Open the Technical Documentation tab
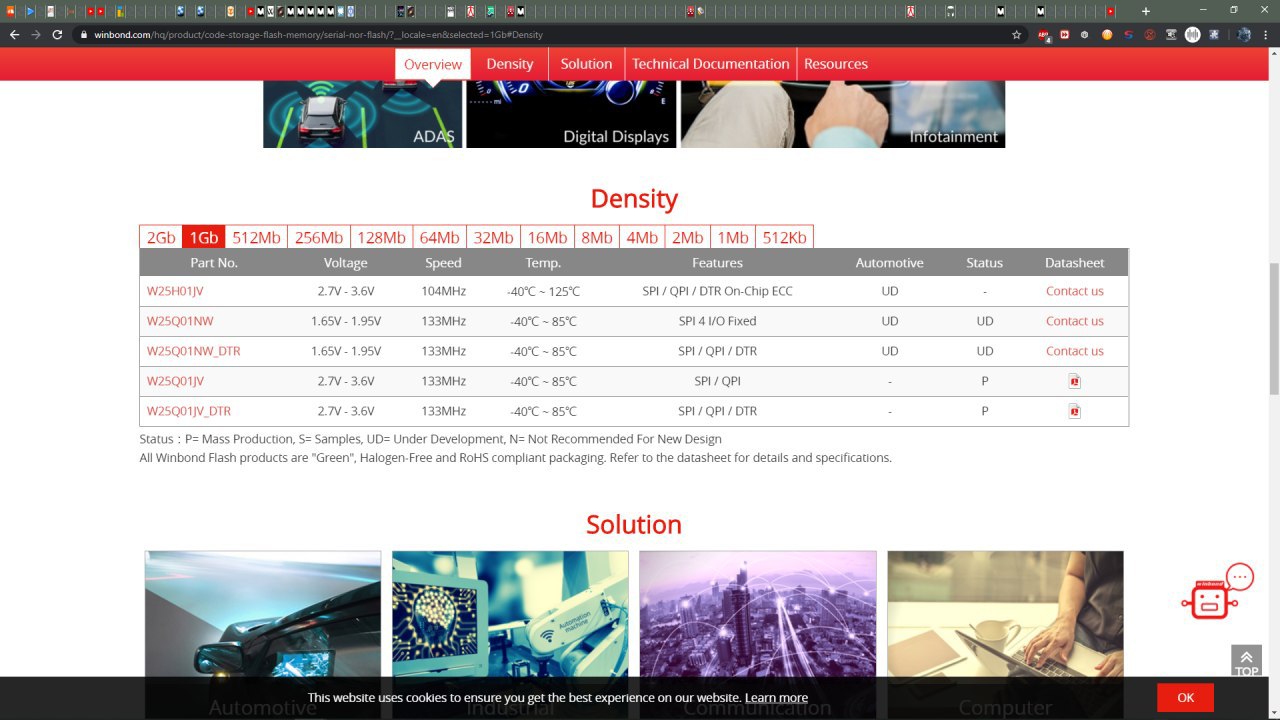Screen dimensions: 1280x720 711,64
